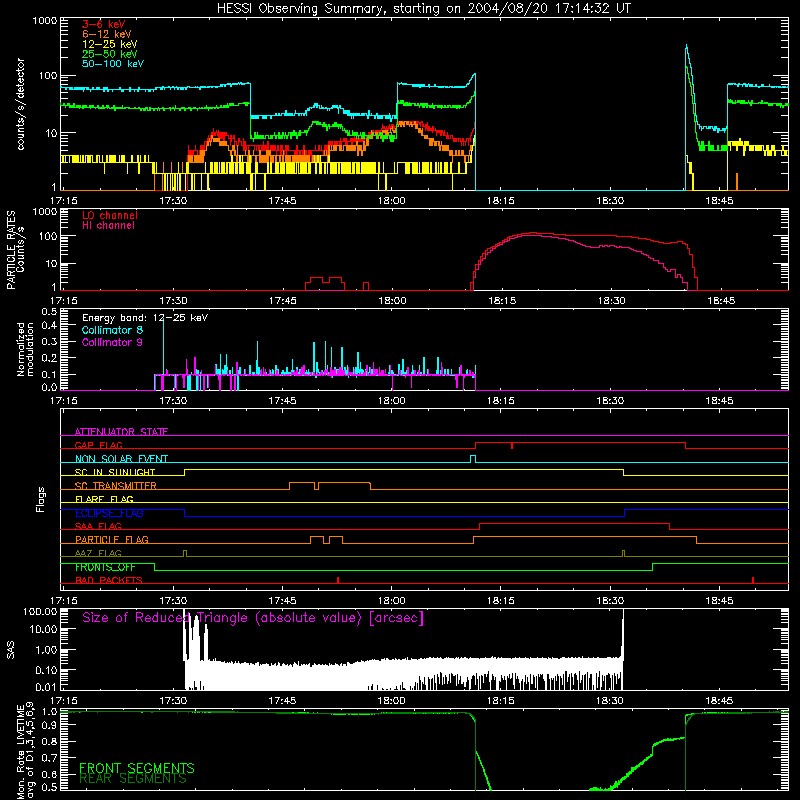Image resolution: width=800 pixels, height=800 pixels.
Task: Click the Energy band: 12-25 keV label
Action: point(145,318)
